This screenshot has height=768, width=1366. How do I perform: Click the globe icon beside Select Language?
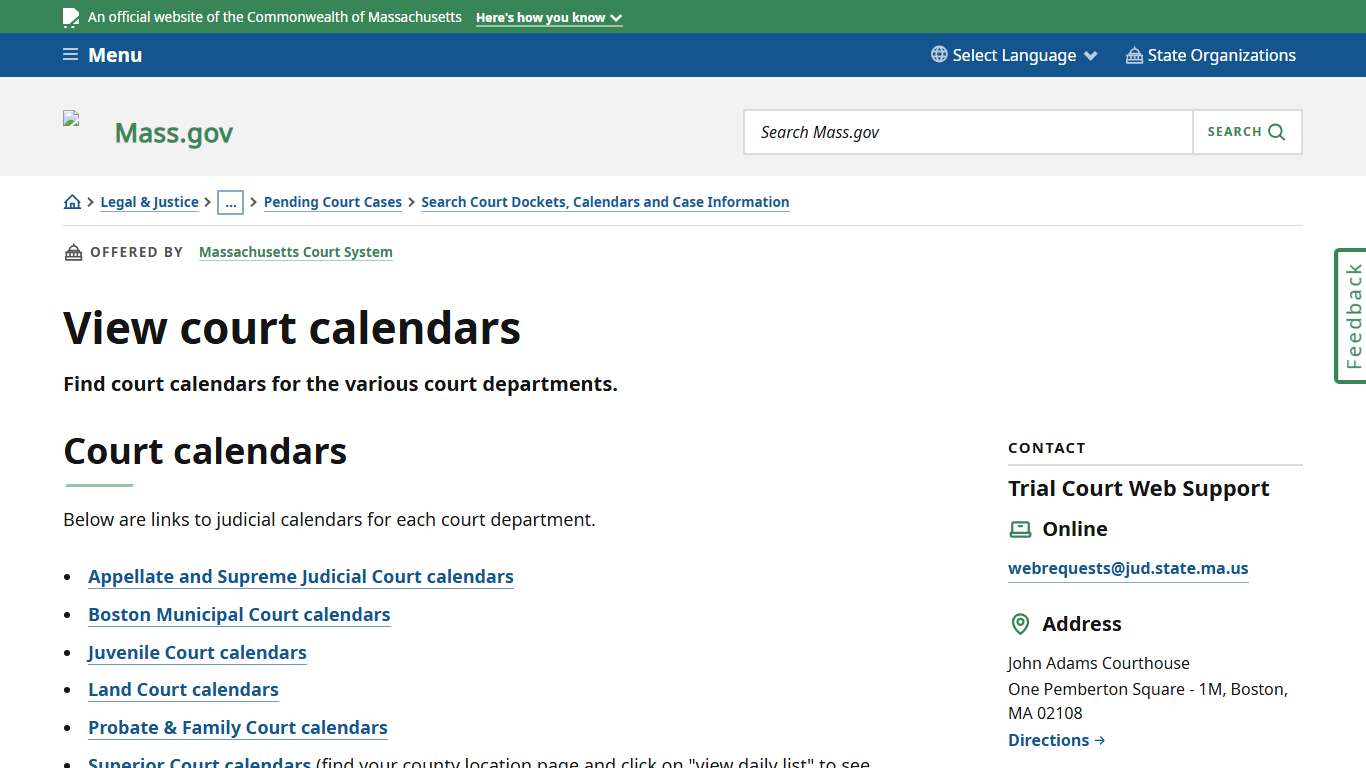tap(937, 55)
